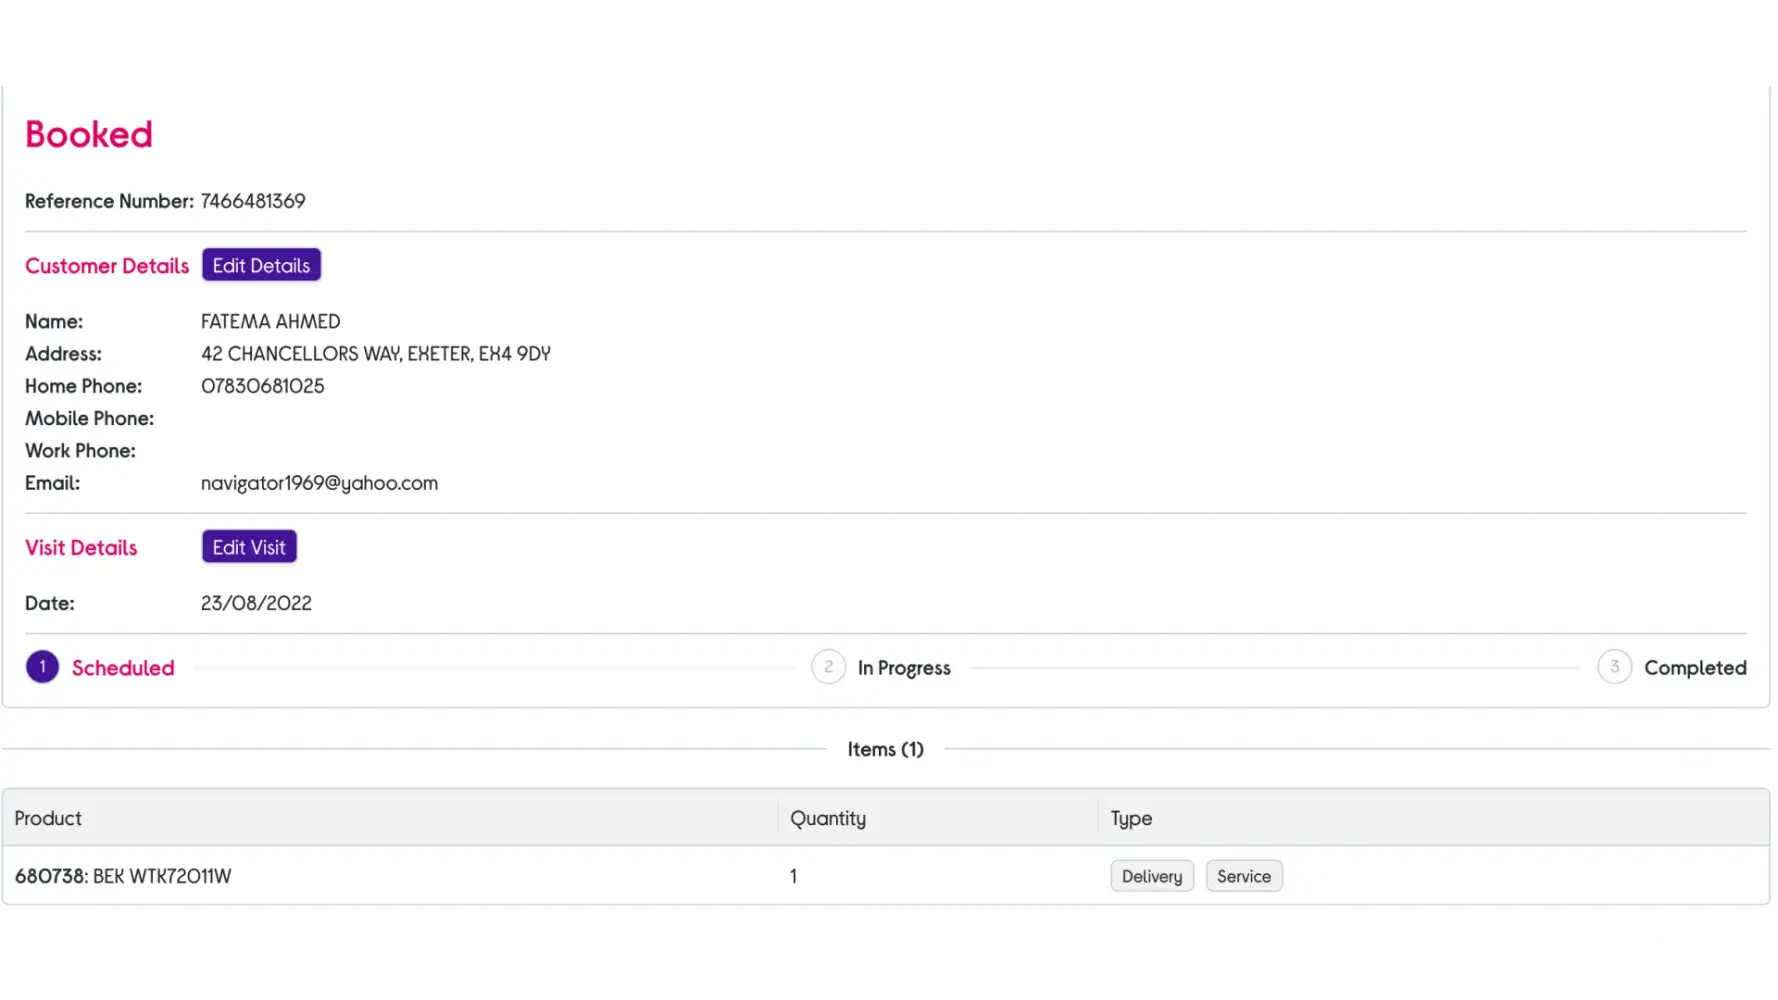Viewport: 1778px width, 1000px height.
Task: Click the email navigator1969@yahoo.com
Action: (x=319, y=483)
